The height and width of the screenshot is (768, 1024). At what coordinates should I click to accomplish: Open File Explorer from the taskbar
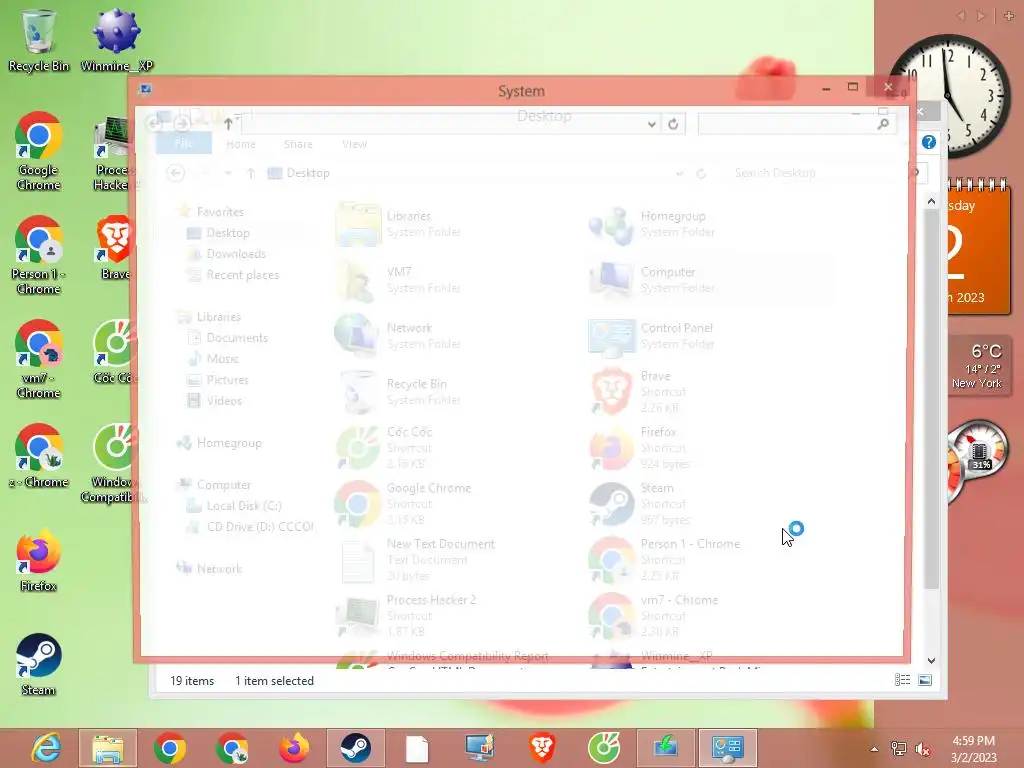[108, 748]
